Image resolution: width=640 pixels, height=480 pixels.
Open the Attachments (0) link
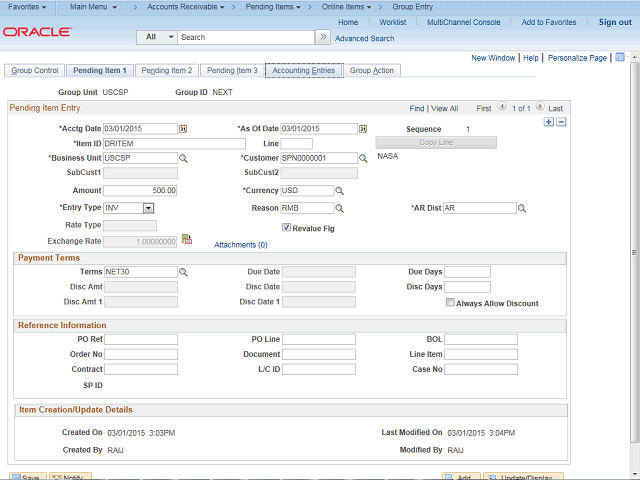pos(241,244)
